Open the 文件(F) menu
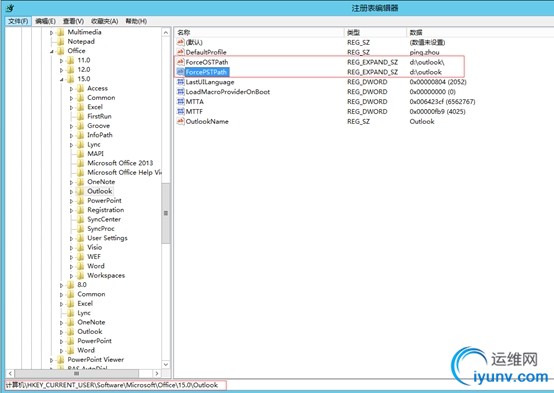 click(18, 21)
